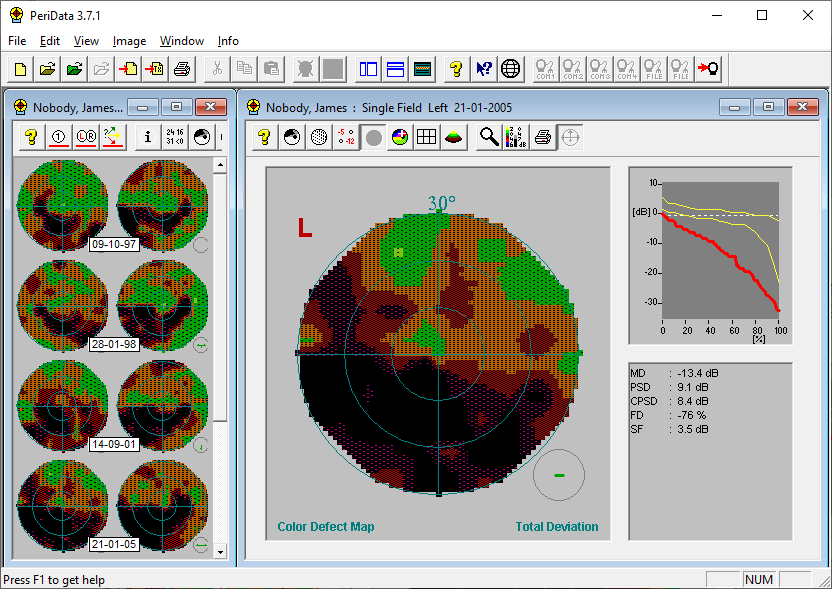This screenshot has width=832, height=589.
Task: Show patient info with the 'i' icon
Action: pos(148,137)
